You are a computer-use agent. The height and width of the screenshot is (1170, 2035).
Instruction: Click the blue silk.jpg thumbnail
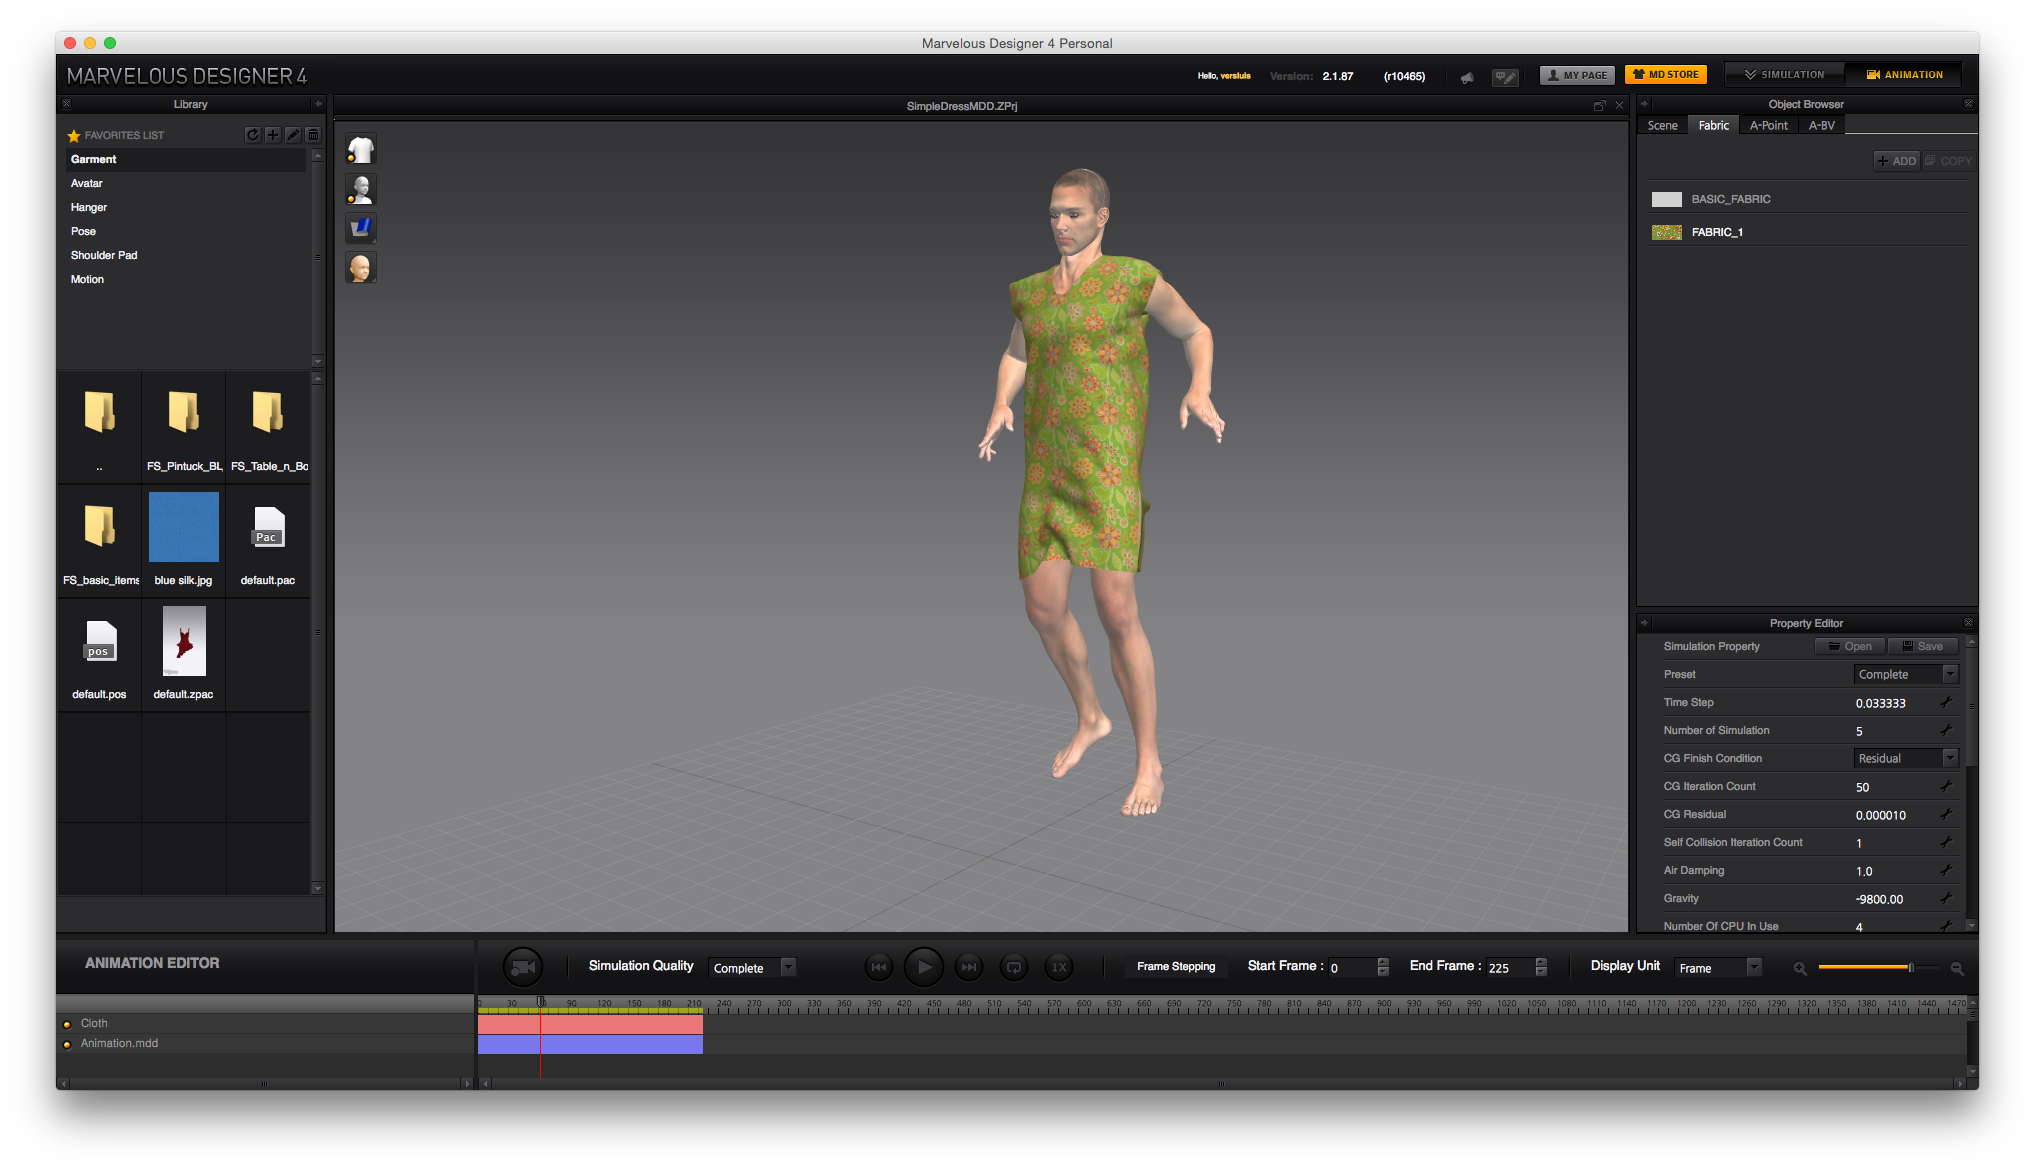184,527
